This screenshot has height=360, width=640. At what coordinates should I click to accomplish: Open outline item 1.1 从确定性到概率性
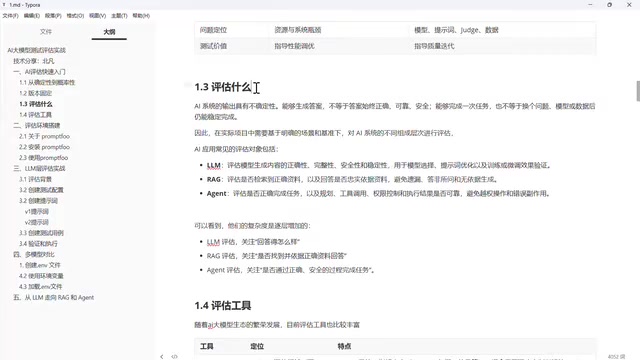pos(47,82)
